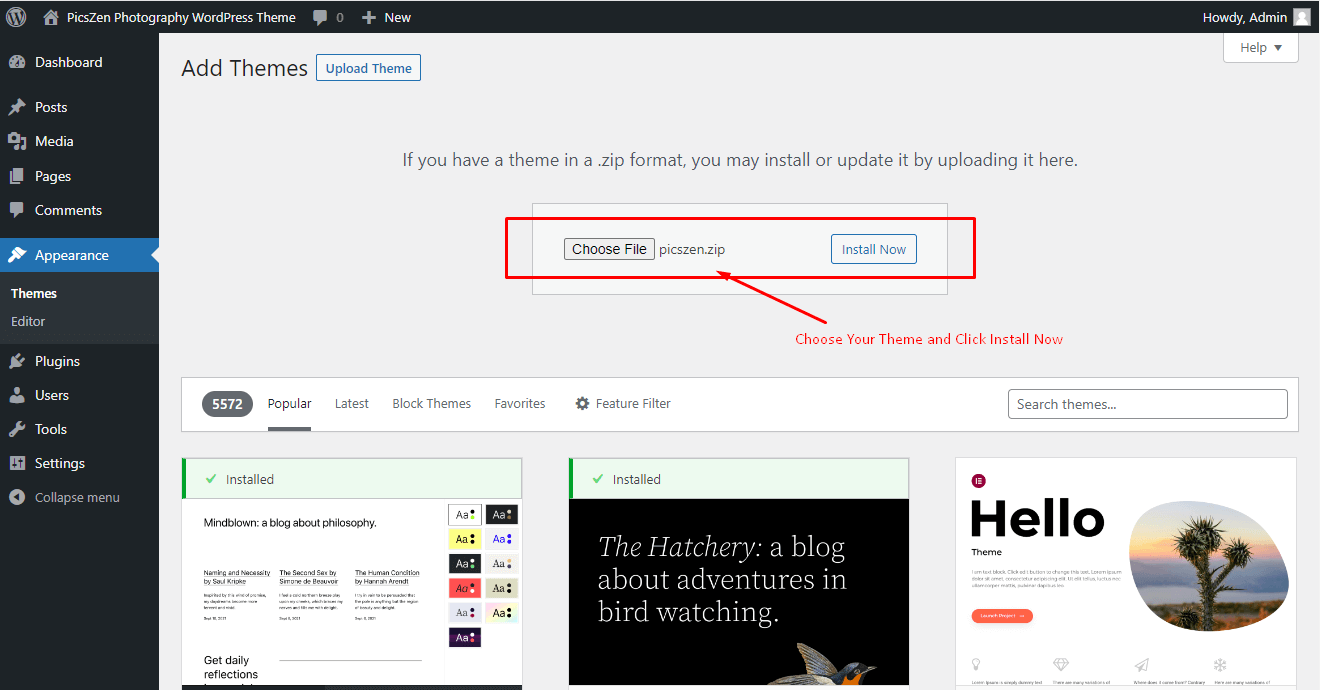
Task: Click the Media icon in sidebar
Action: coord(17,141)
